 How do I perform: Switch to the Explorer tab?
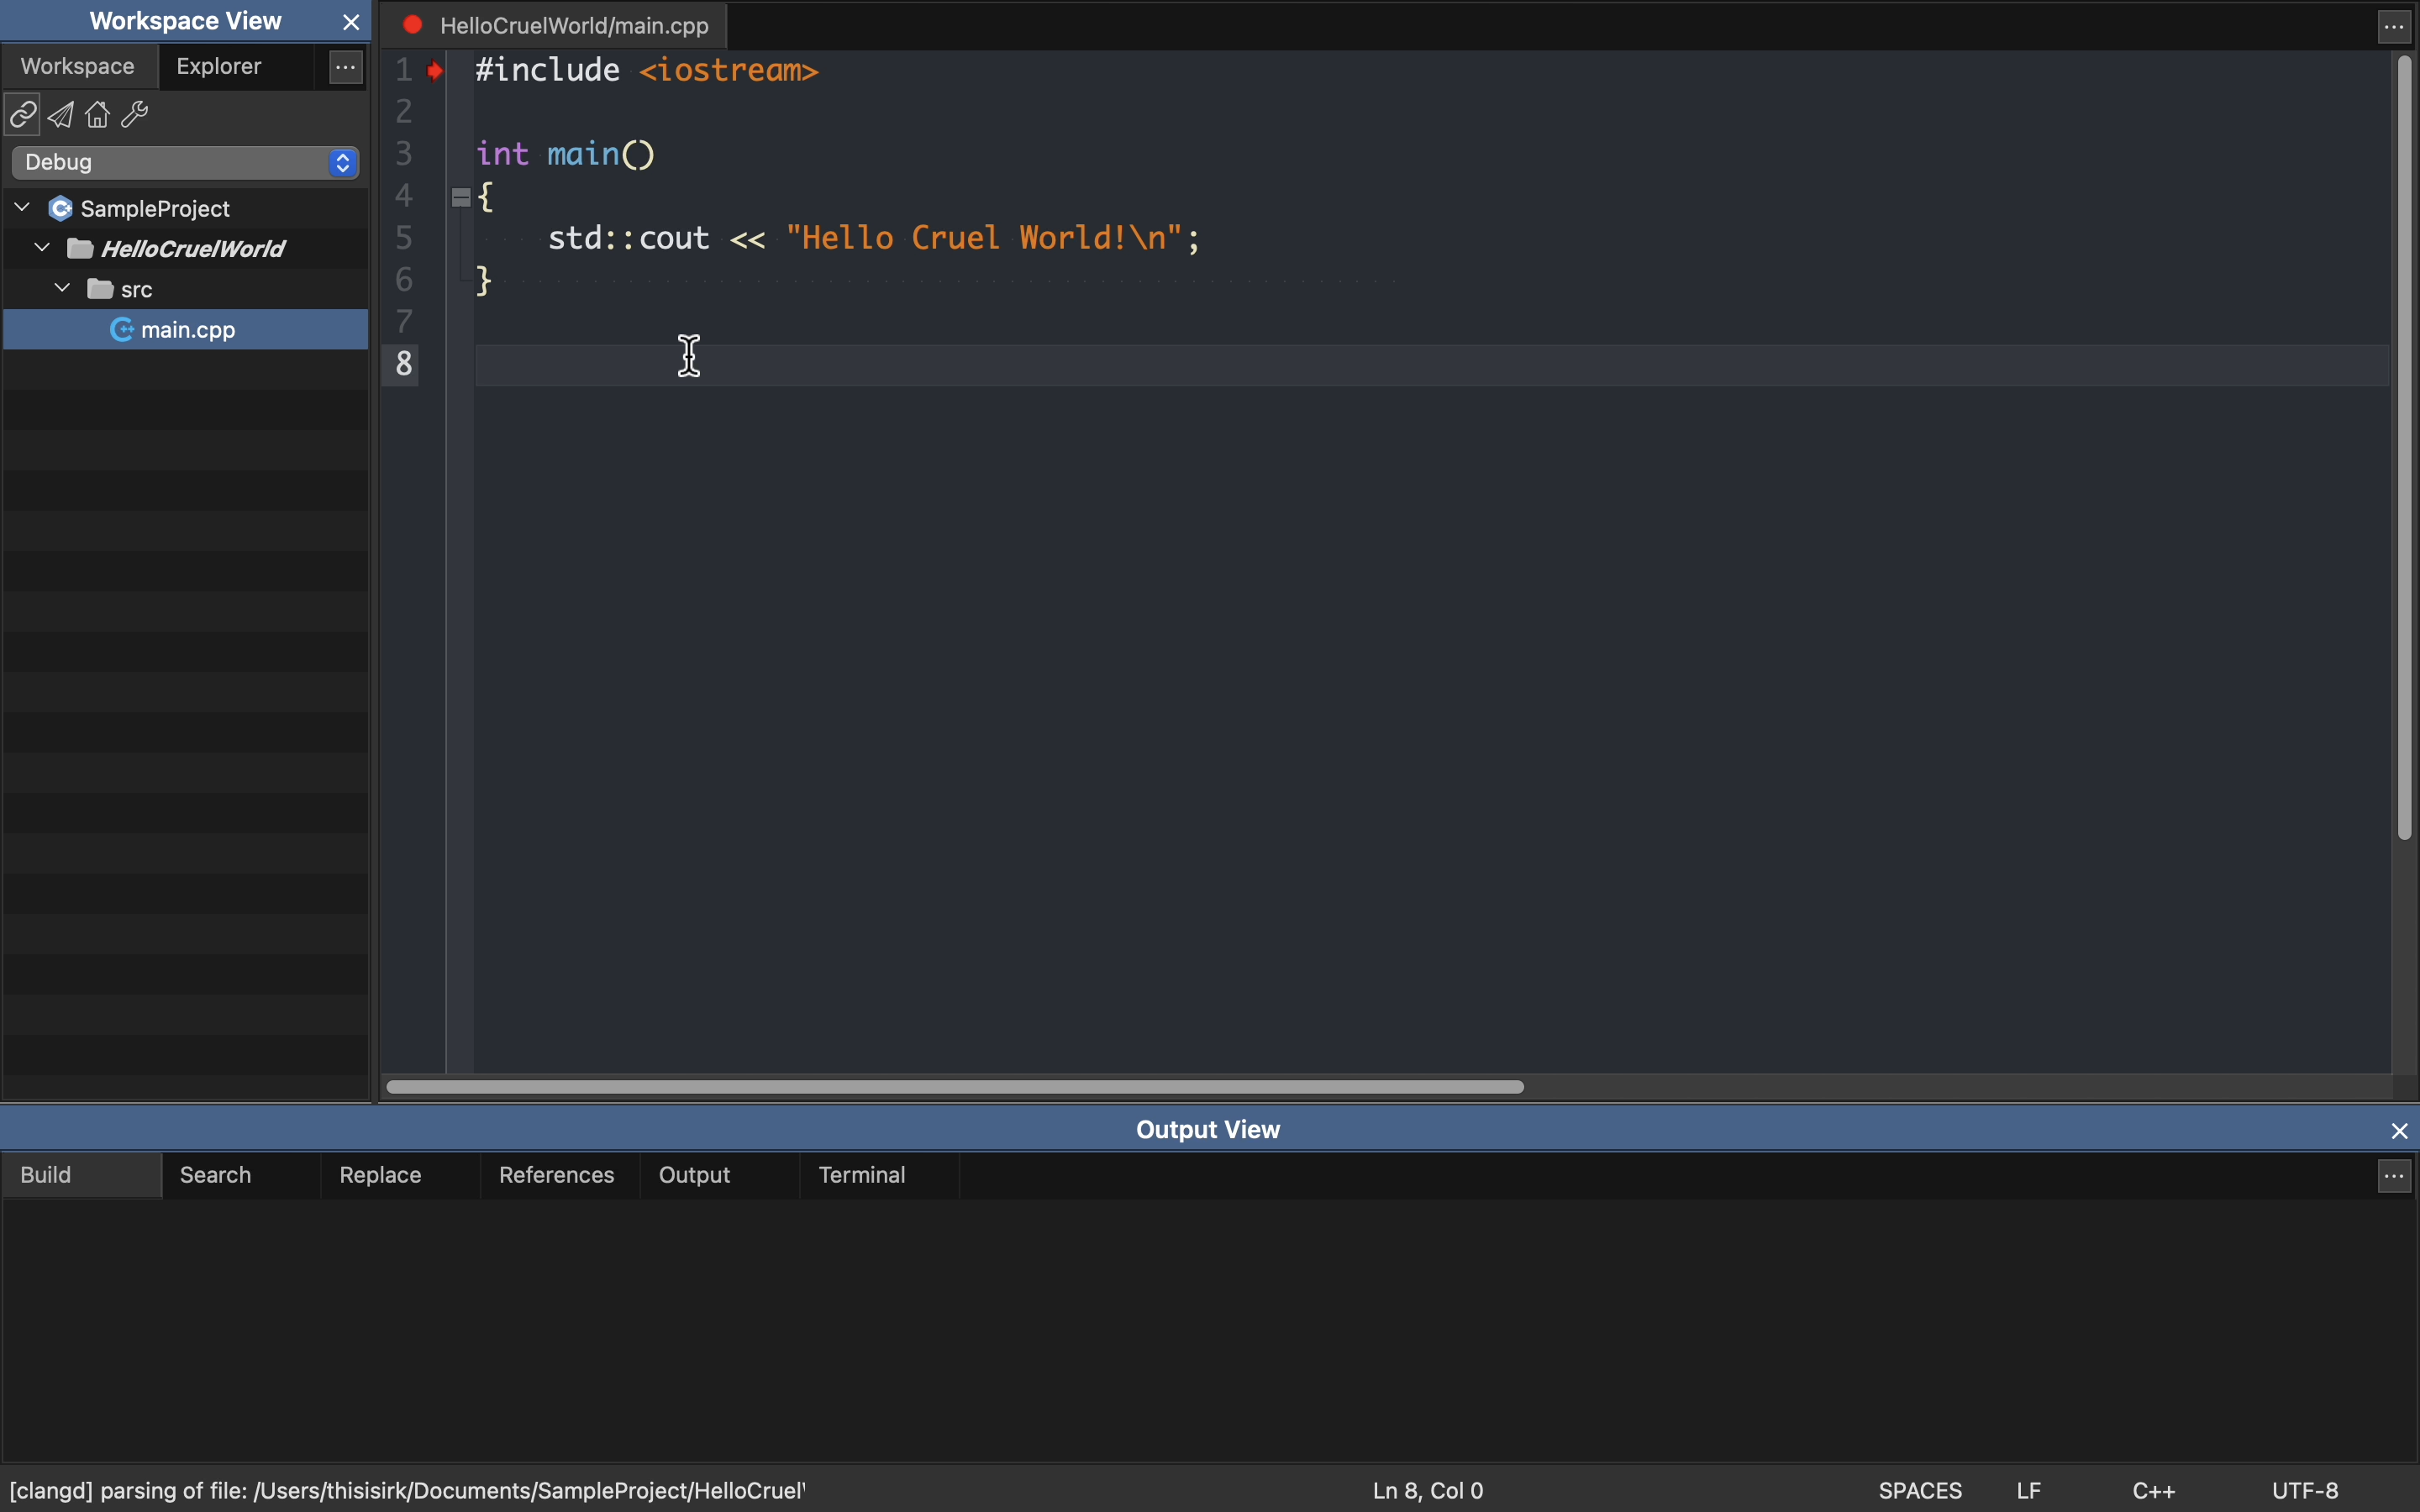coord(219,67)
